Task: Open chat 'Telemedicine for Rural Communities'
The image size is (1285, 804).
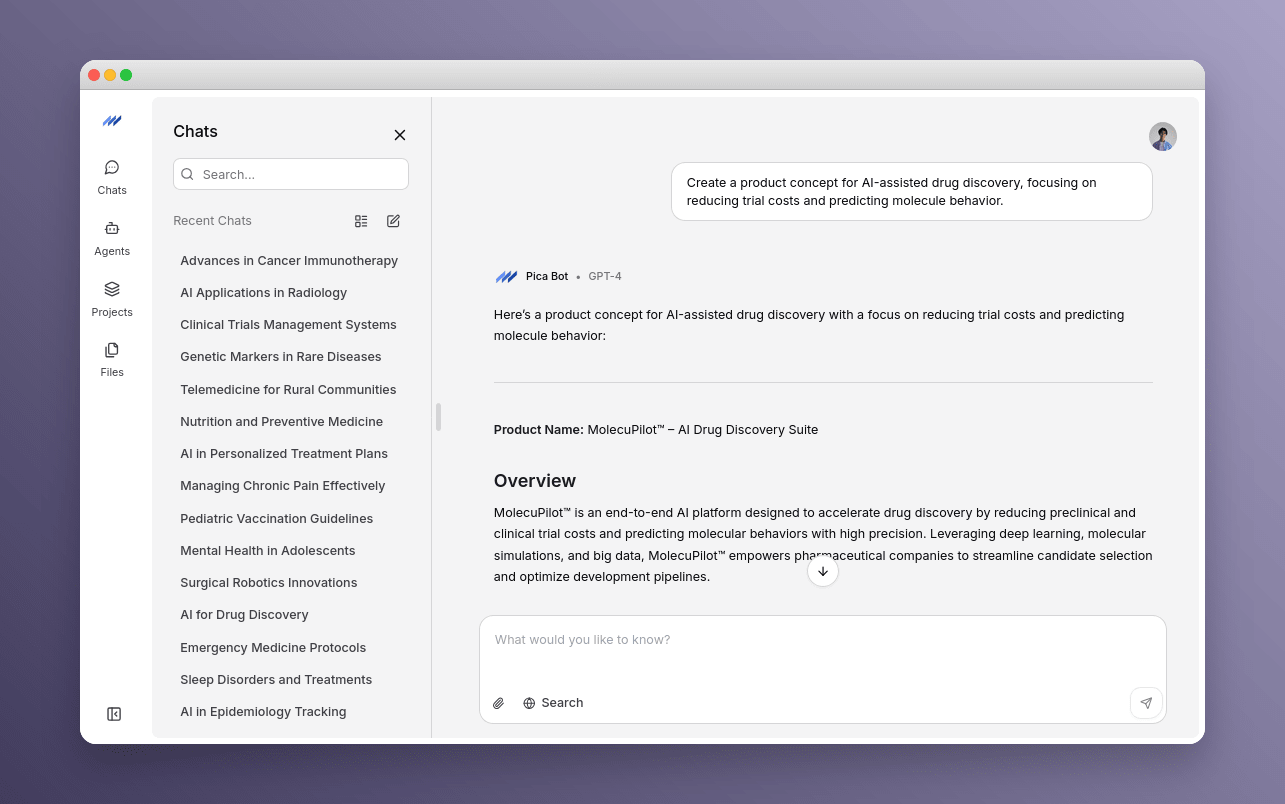Action: [288, 390]
